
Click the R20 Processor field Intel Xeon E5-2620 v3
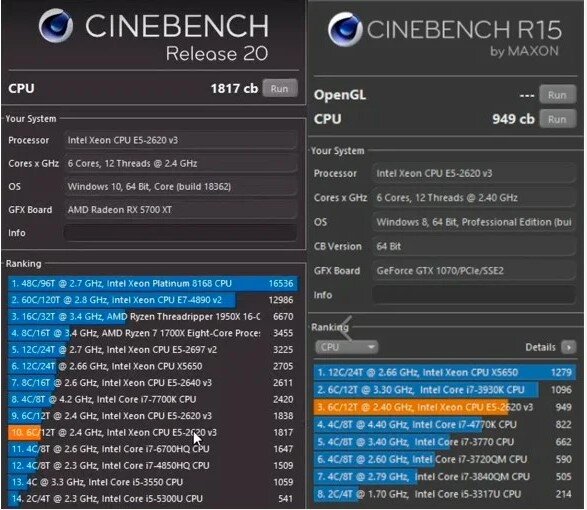[x=180, y=140]
